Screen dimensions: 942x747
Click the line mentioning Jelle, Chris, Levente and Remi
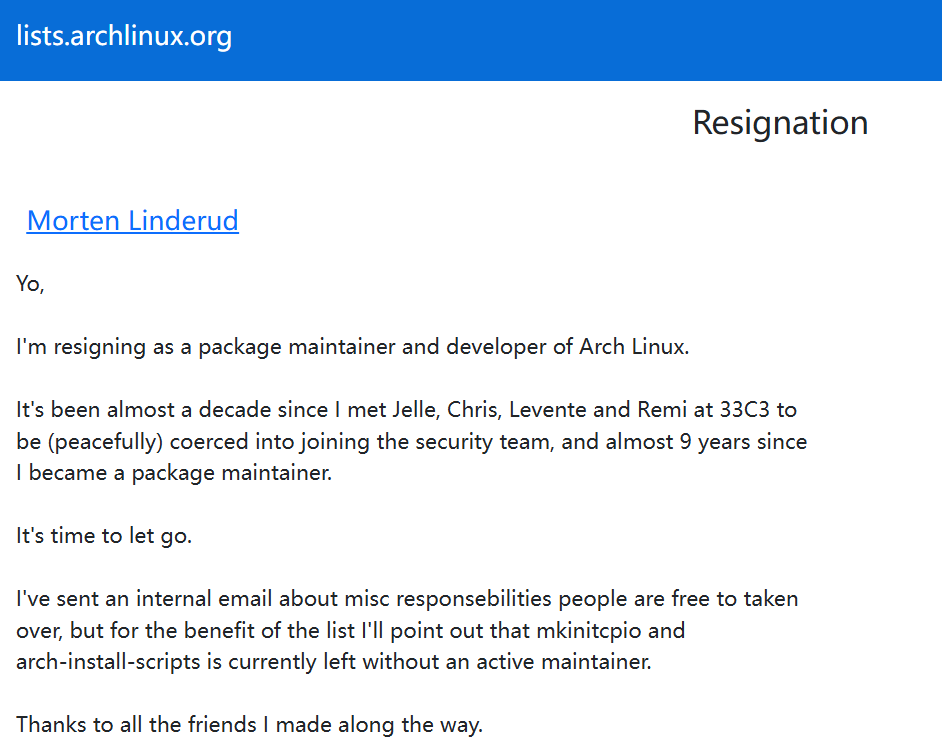coord(407,410)
